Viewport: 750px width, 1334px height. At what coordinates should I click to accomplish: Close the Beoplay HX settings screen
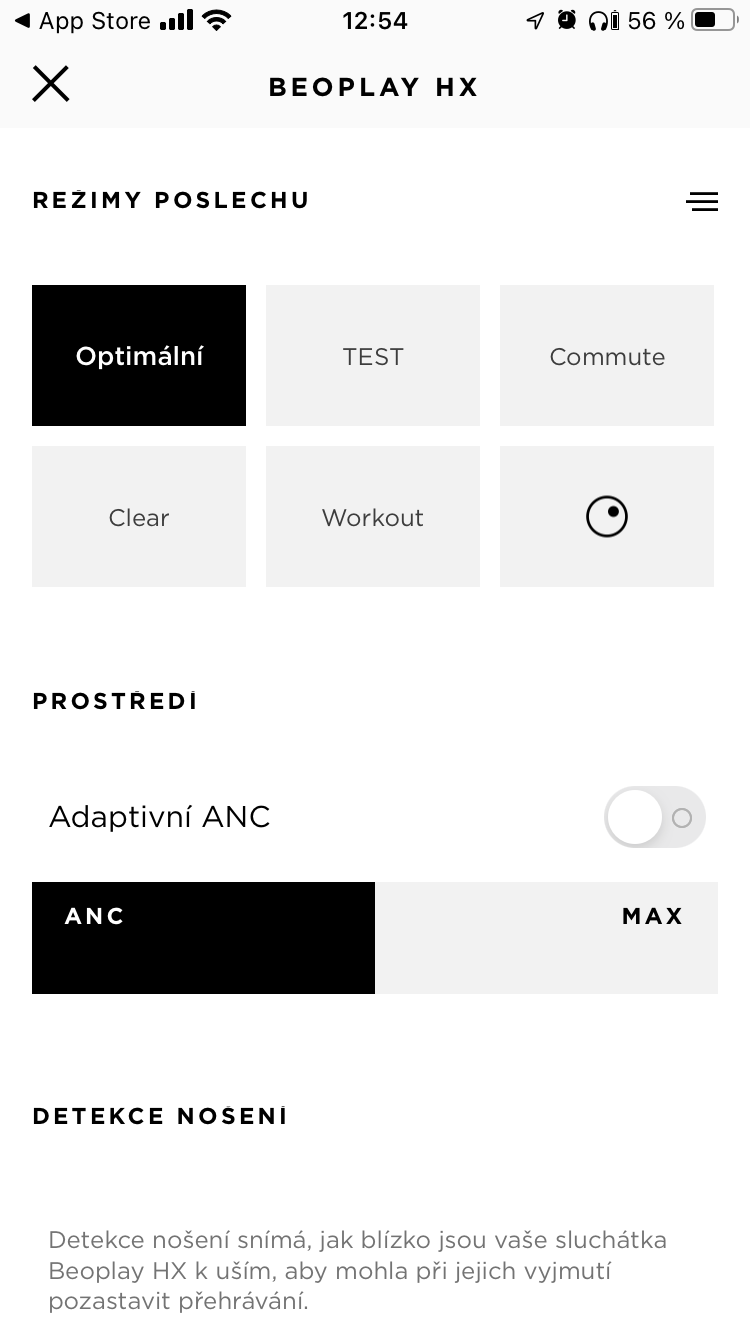point(50,84)
